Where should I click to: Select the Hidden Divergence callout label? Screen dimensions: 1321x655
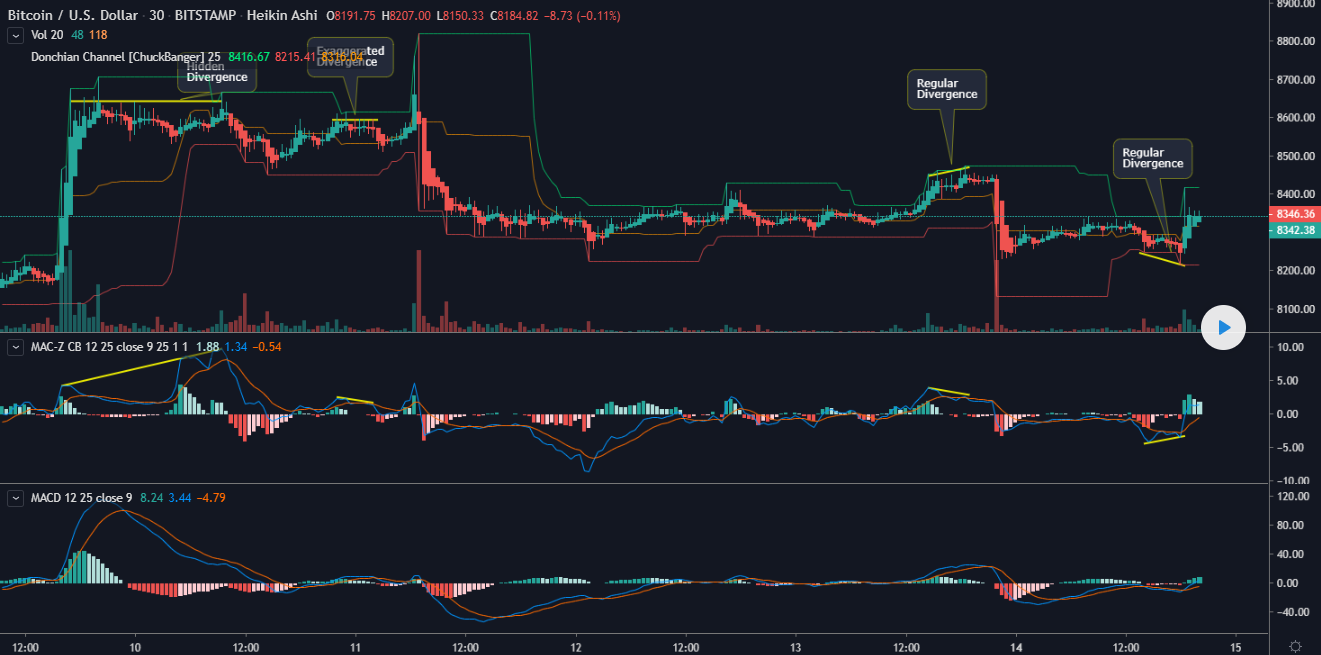pos(216,72)
